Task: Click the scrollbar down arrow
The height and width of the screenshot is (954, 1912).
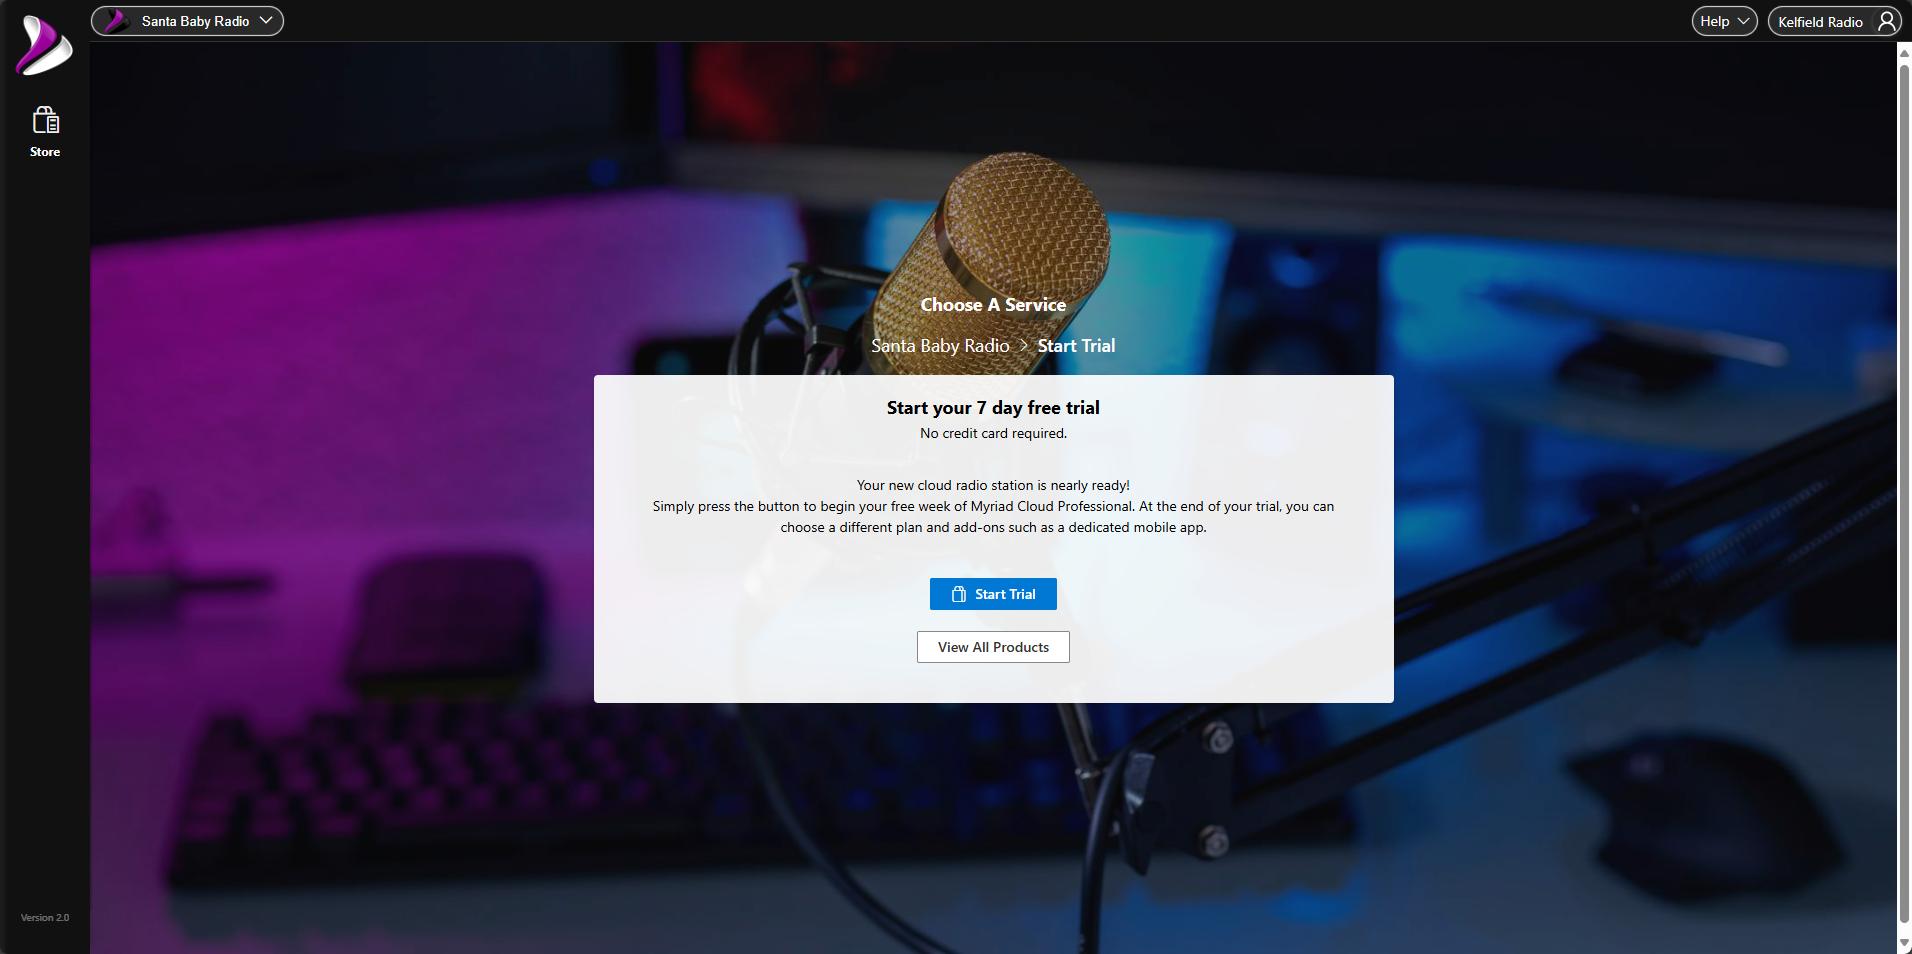Action: tap(1904, 945)
